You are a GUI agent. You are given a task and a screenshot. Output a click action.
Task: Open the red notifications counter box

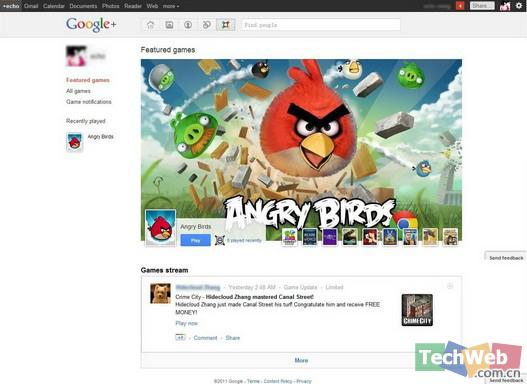(x=460, y=6)
